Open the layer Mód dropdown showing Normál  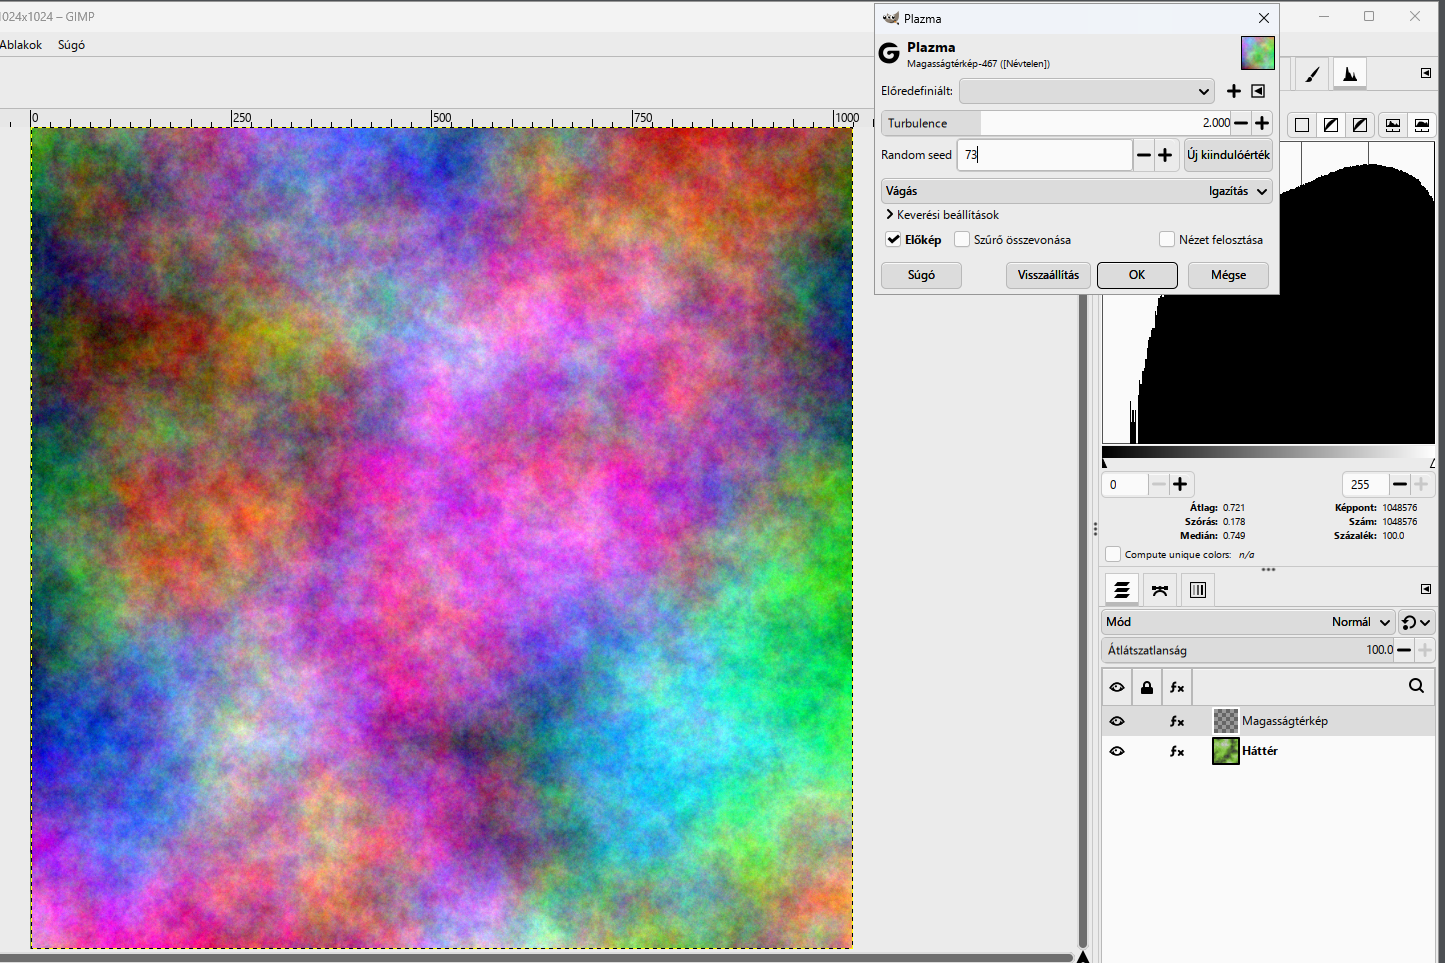click(x=1248, y=622)
